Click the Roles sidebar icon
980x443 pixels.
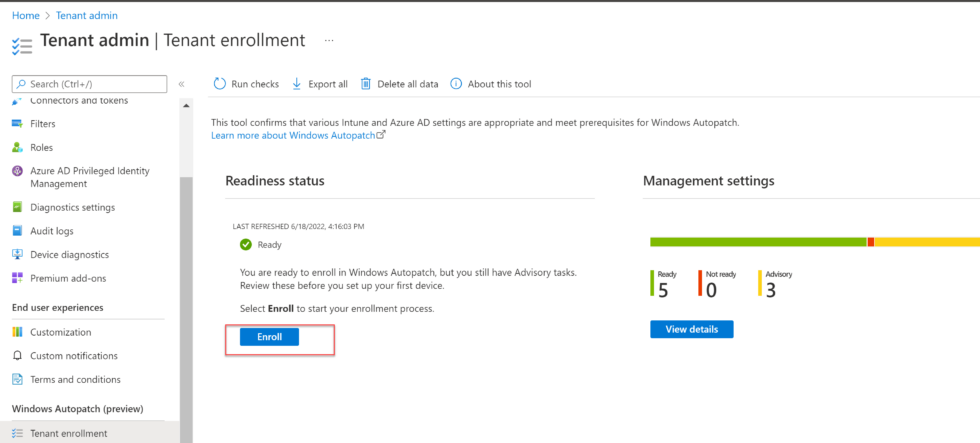coord(18,147)
